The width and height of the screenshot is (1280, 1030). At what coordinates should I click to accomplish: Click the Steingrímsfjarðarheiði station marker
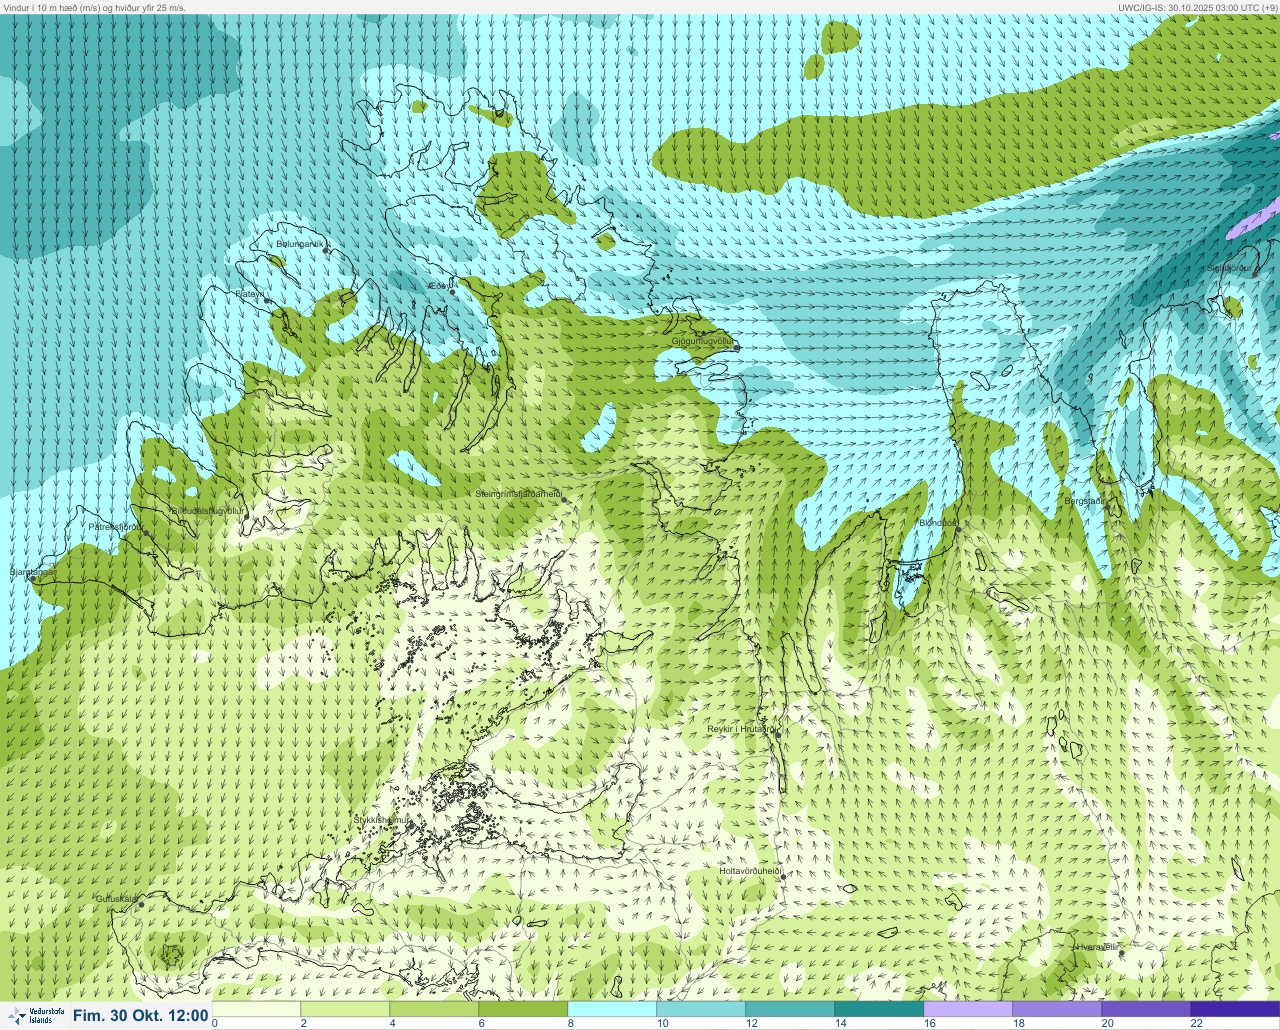click(x=564, y=500)
